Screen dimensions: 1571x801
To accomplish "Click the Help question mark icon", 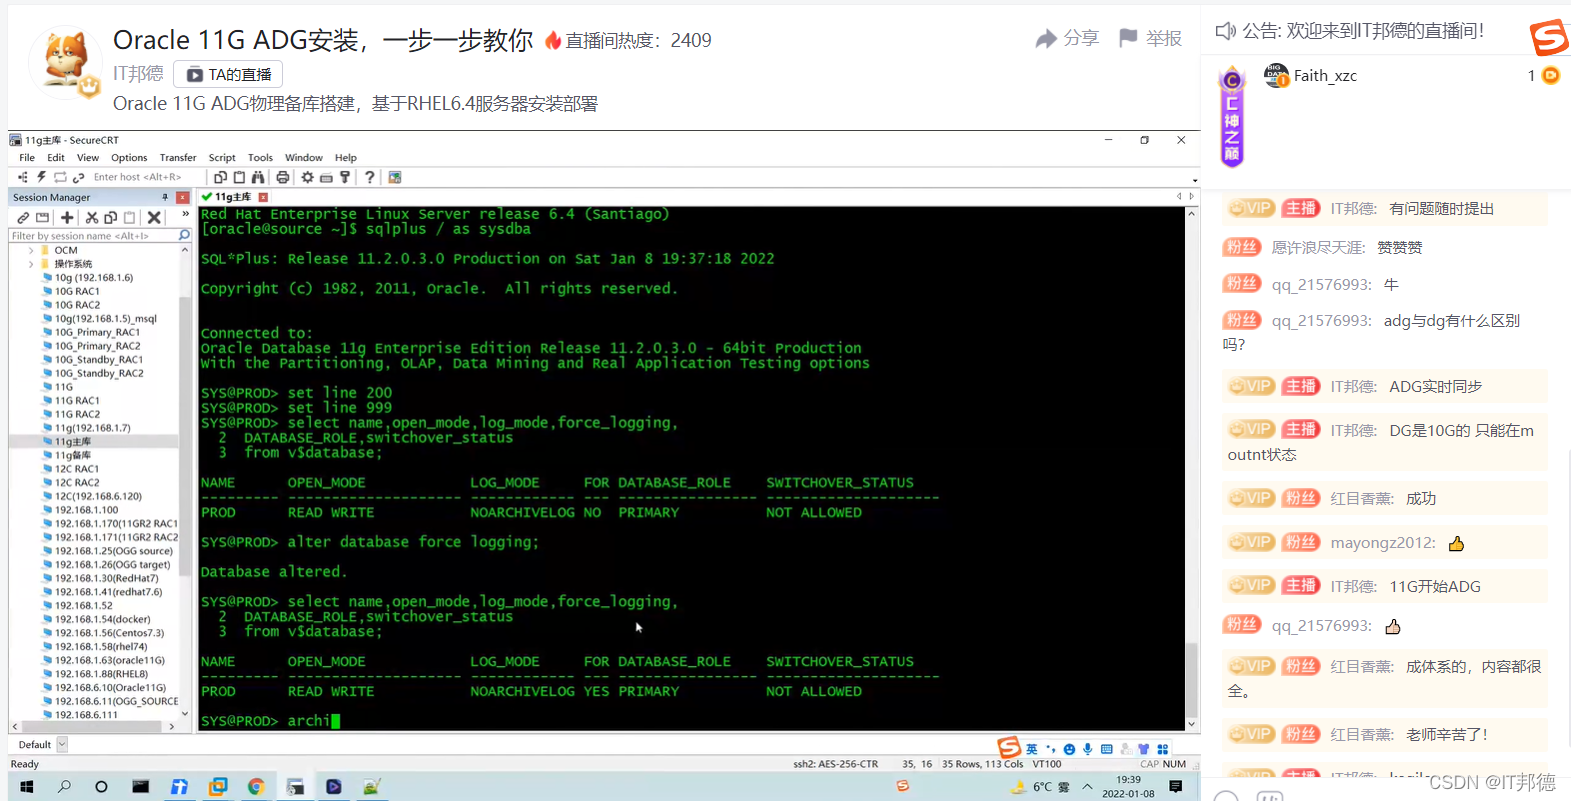I will pos(370,177).
